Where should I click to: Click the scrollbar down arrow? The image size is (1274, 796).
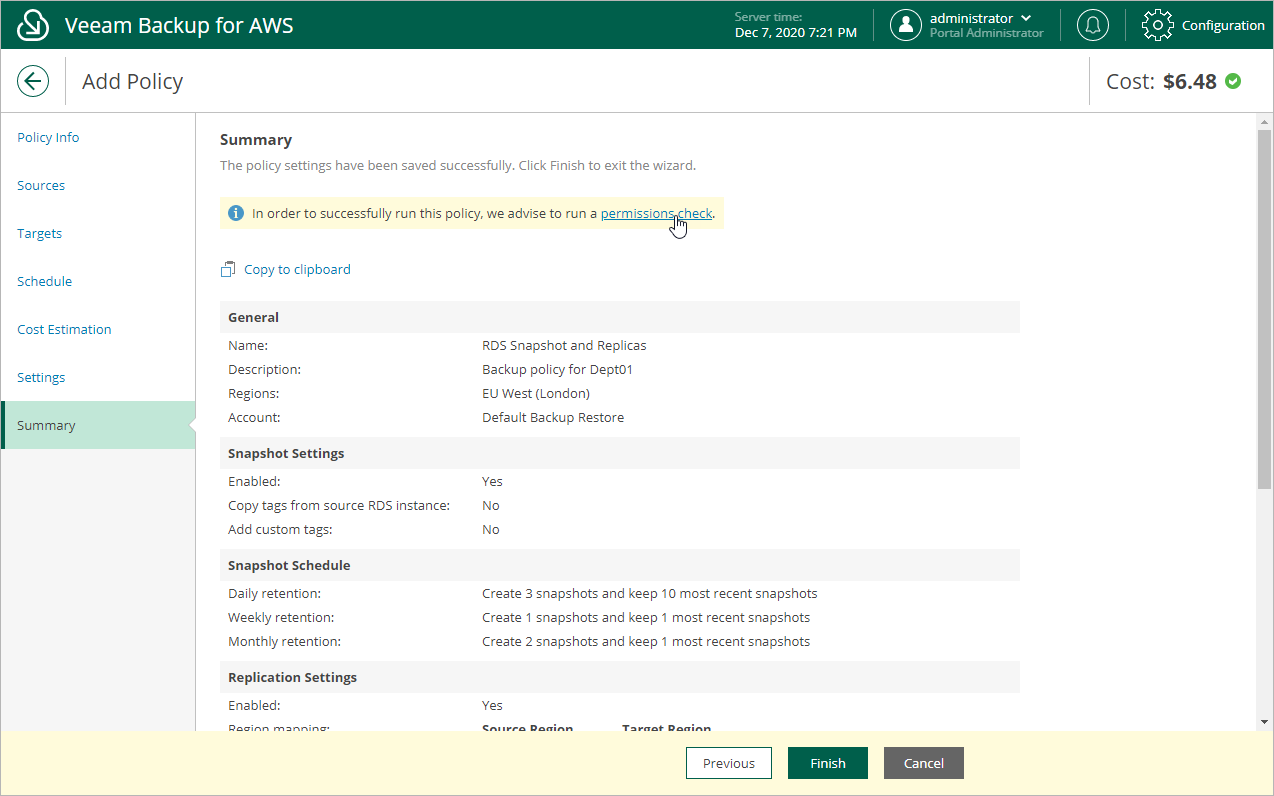pos(1264,721)
